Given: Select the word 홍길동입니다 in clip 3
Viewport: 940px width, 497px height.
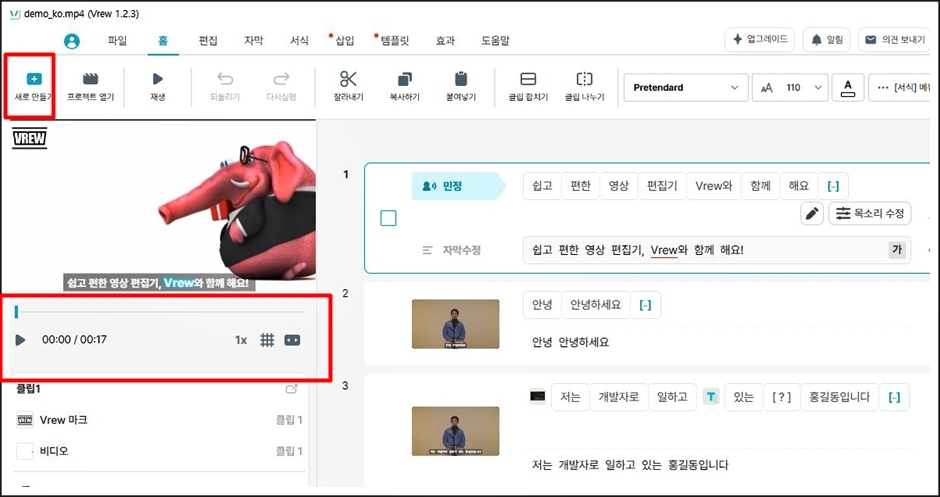Looking at the screenshot, I should [x=839, y=397].
